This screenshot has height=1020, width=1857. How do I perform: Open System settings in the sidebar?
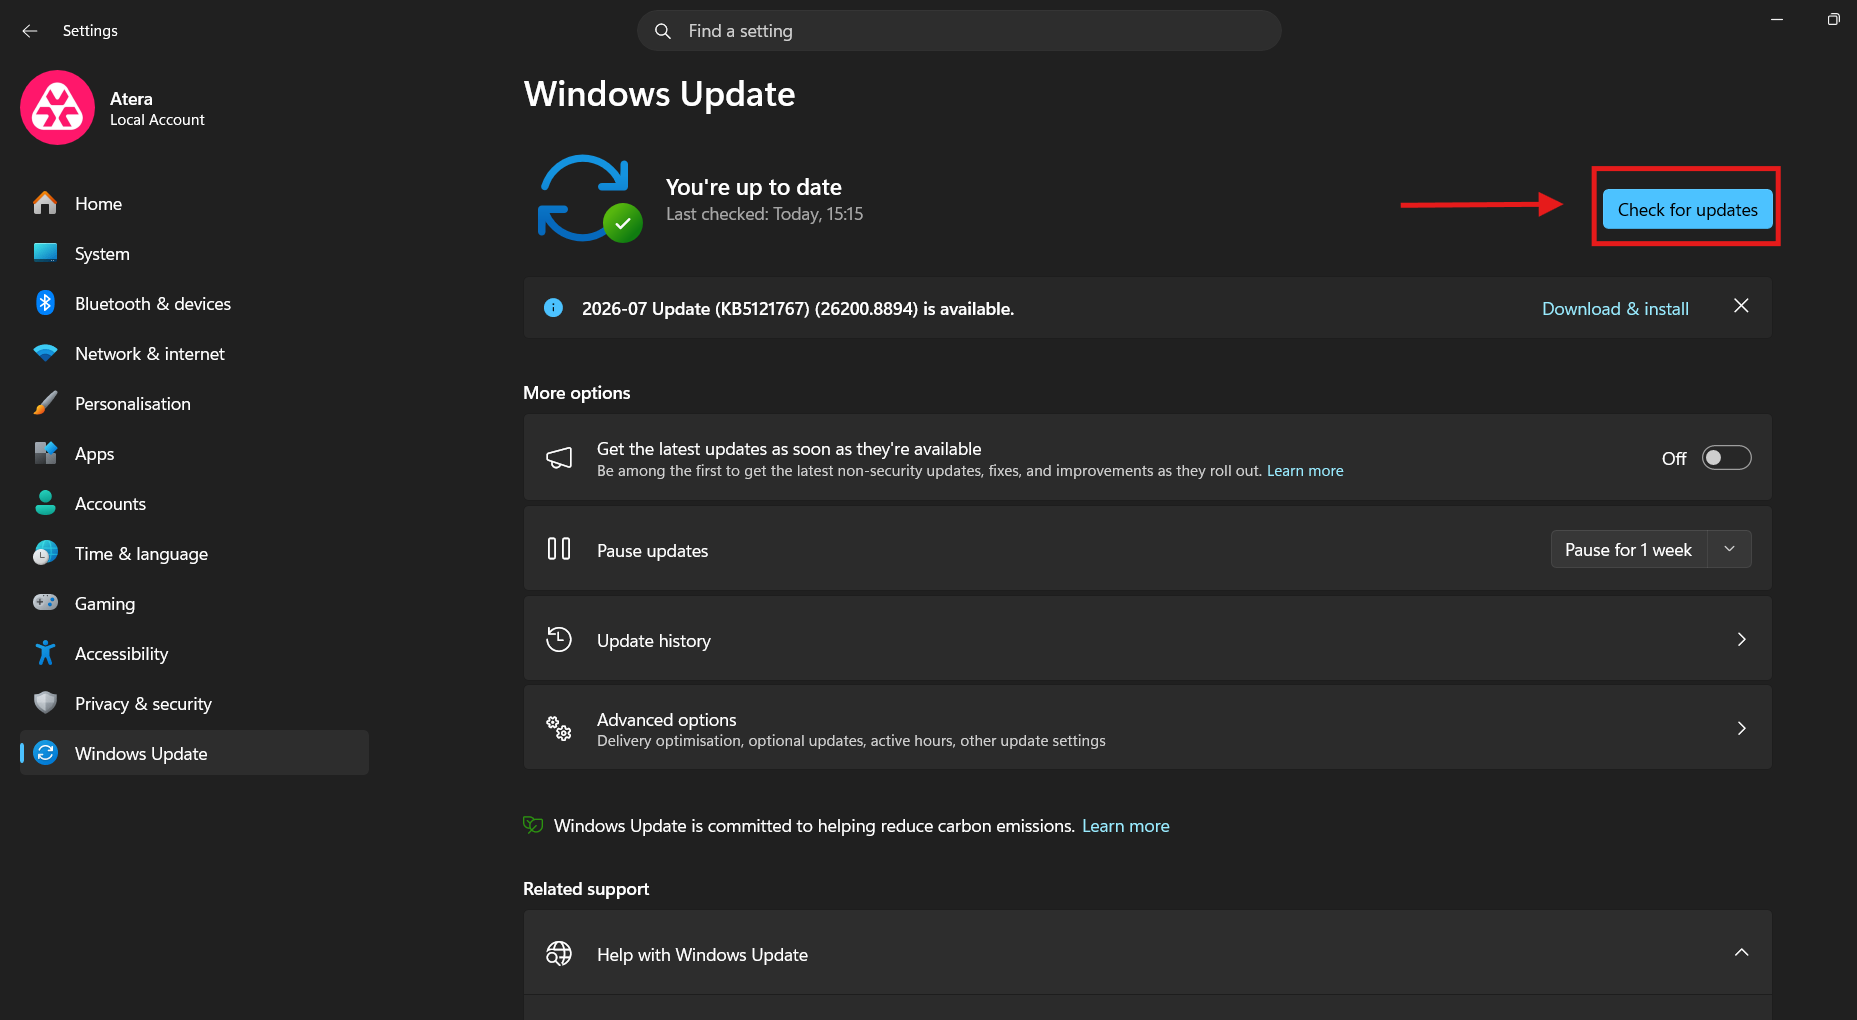point(194,253)
